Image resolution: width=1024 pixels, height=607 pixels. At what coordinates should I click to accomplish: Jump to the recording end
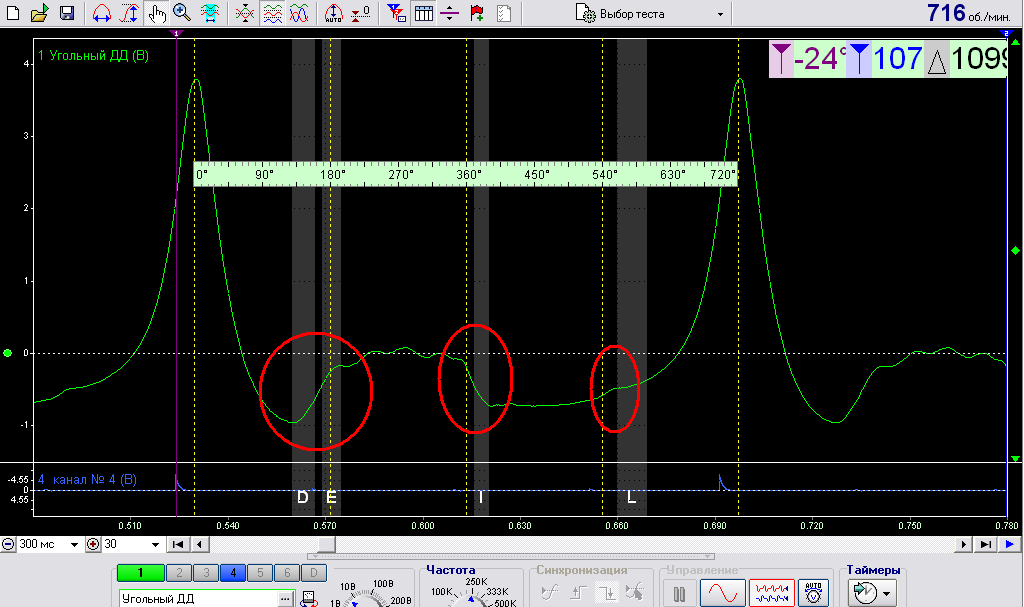985,544
